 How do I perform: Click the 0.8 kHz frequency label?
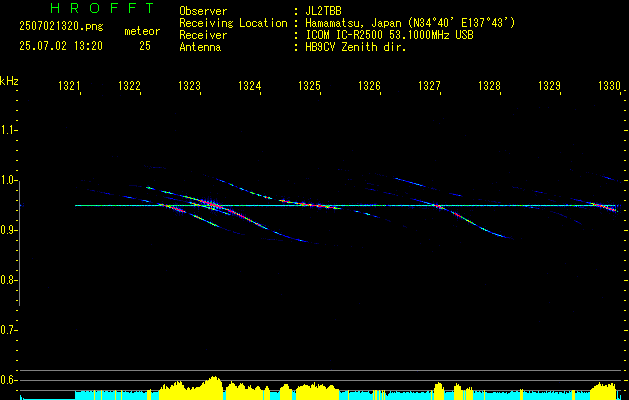[8, 280]
